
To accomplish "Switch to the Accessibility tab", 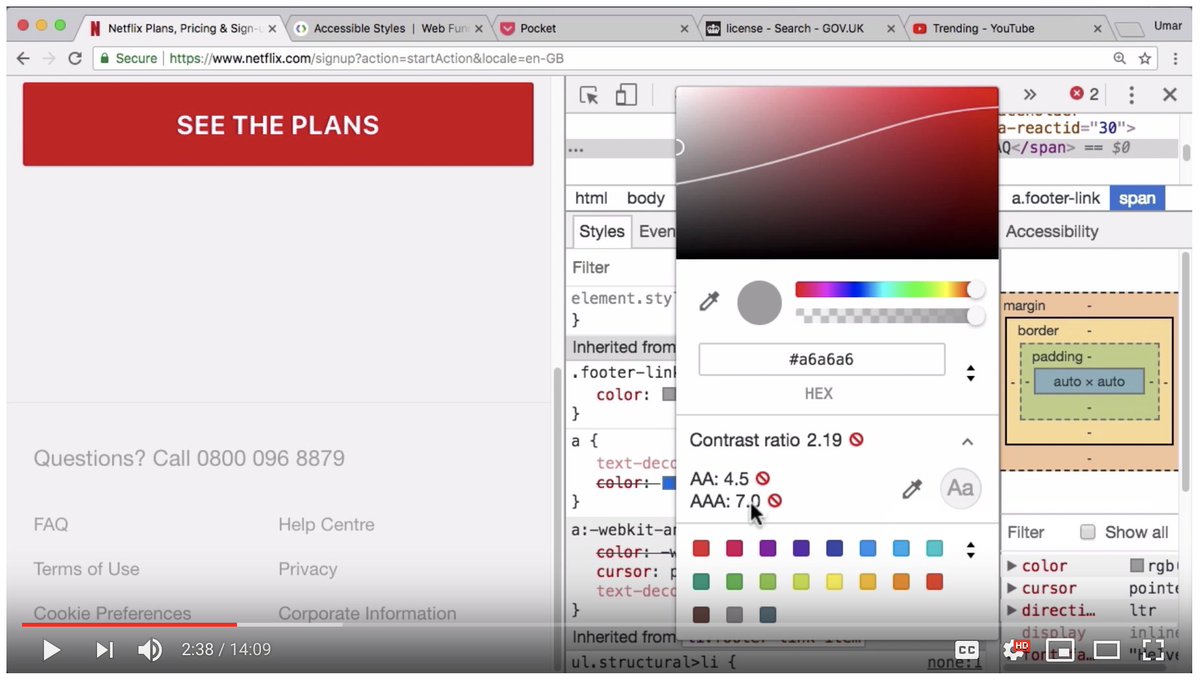I will point(1051,231).
